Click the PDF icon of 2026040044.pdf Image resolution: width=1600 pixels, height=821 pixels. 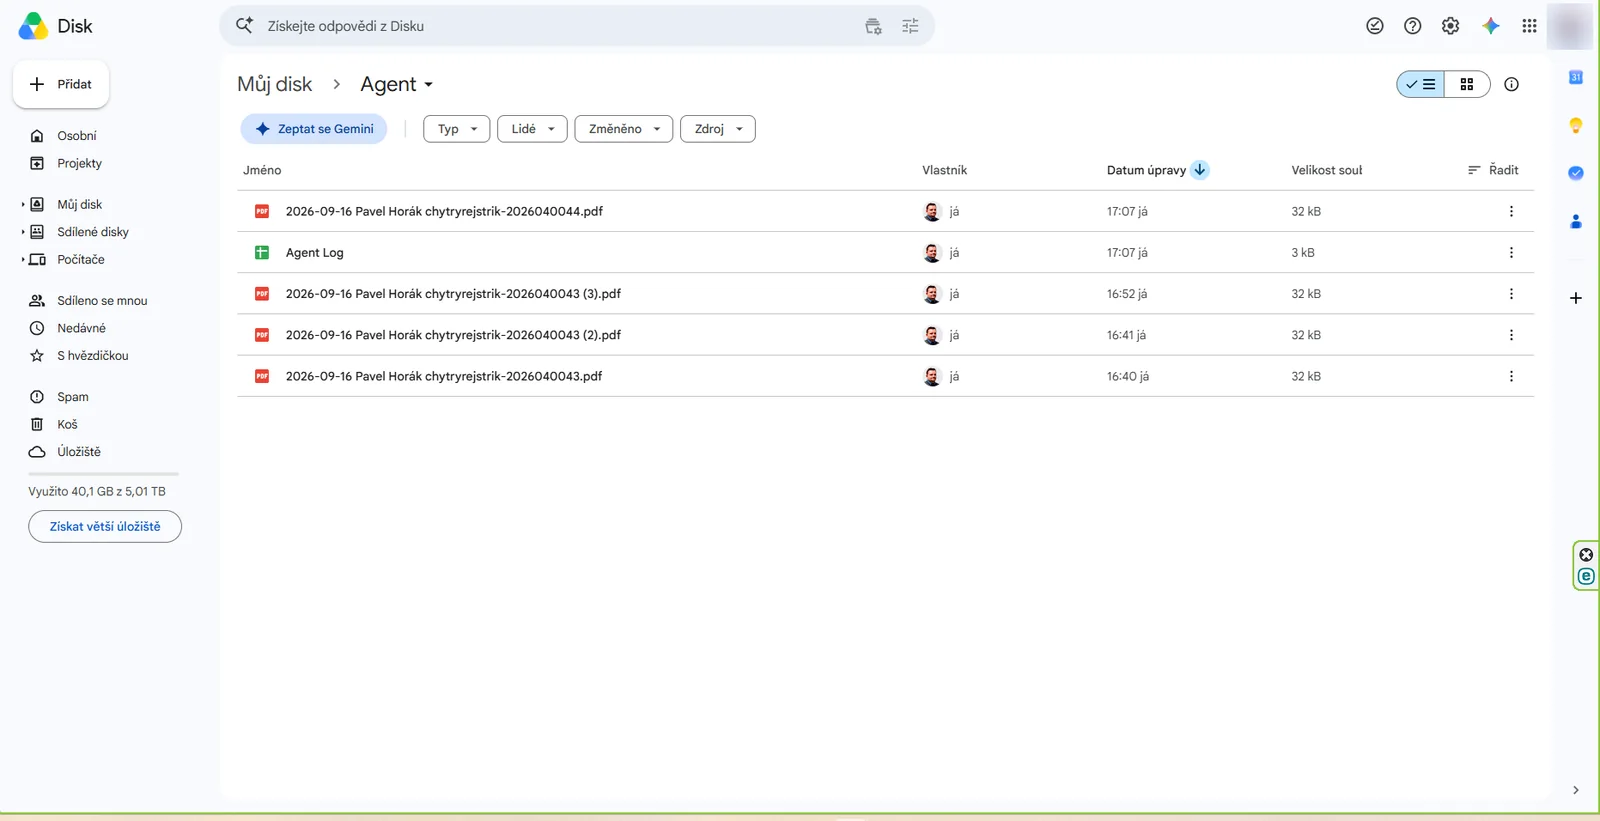[x=262, y=211]
